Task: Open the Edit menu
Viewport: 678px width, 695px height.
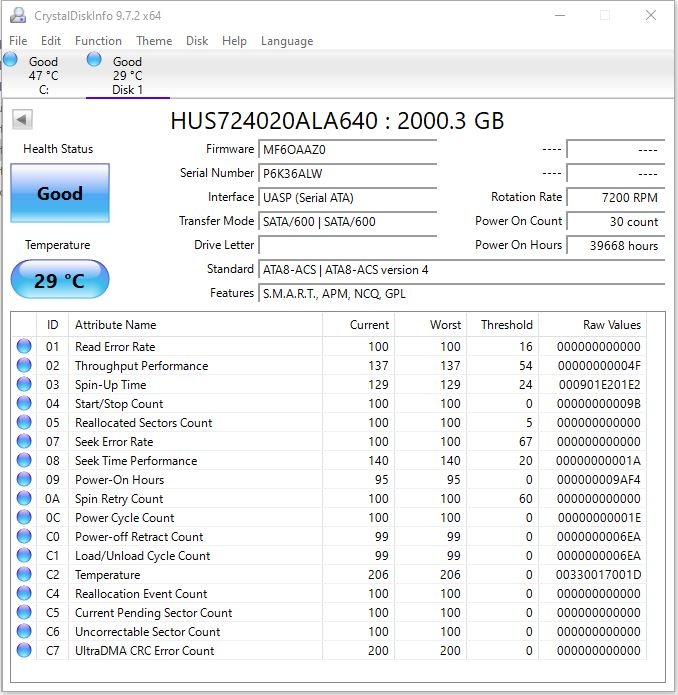Action: pyautogui.click(x=51, y=41)
